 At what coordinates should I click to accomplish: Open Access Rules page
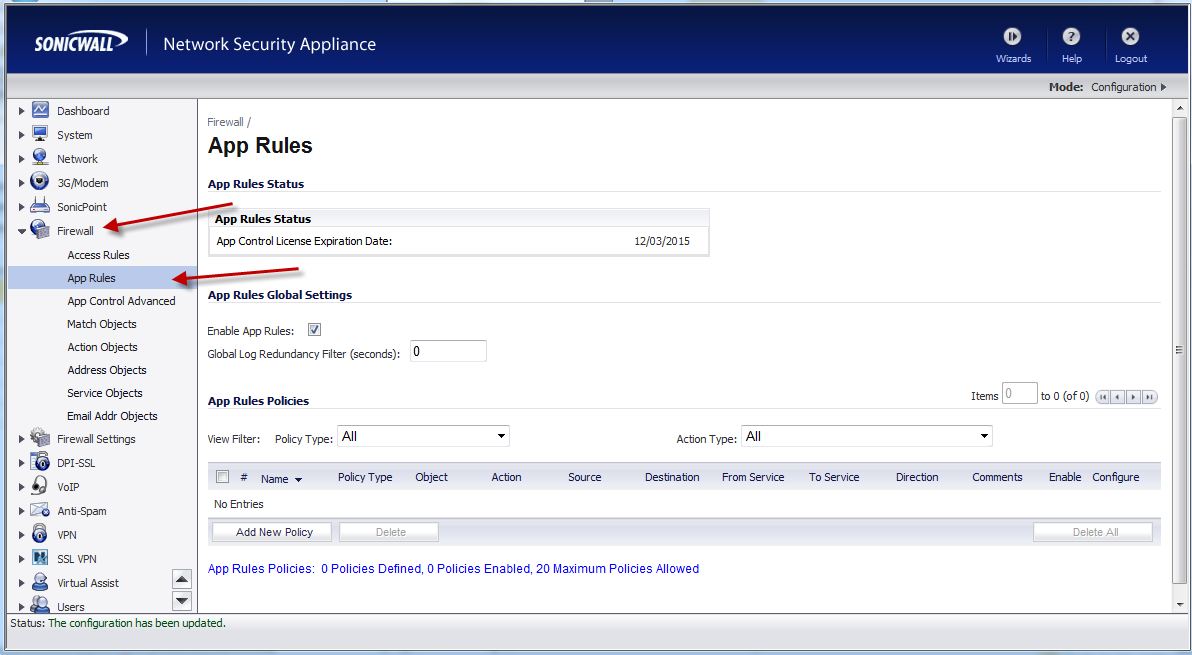[98, 255]
